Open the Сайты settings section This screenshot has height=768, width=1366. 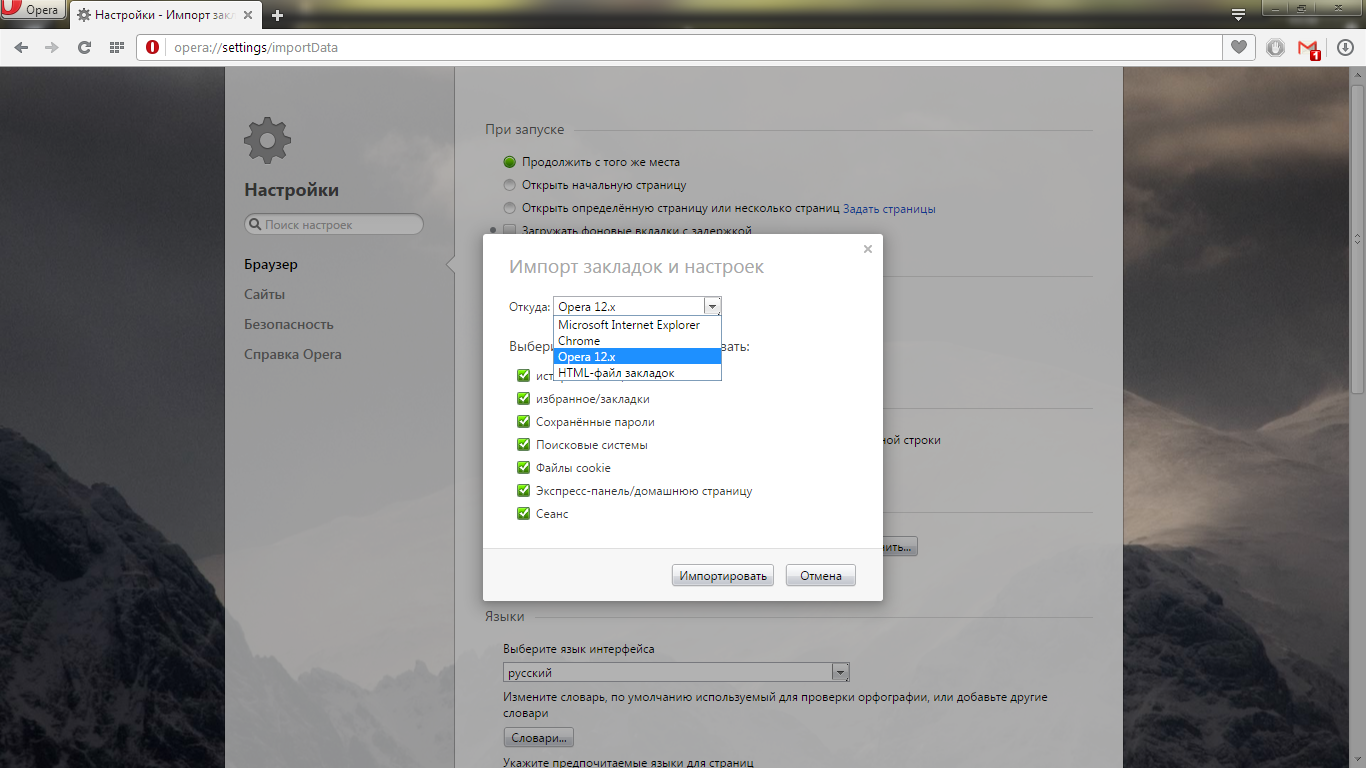coord(264,295)
